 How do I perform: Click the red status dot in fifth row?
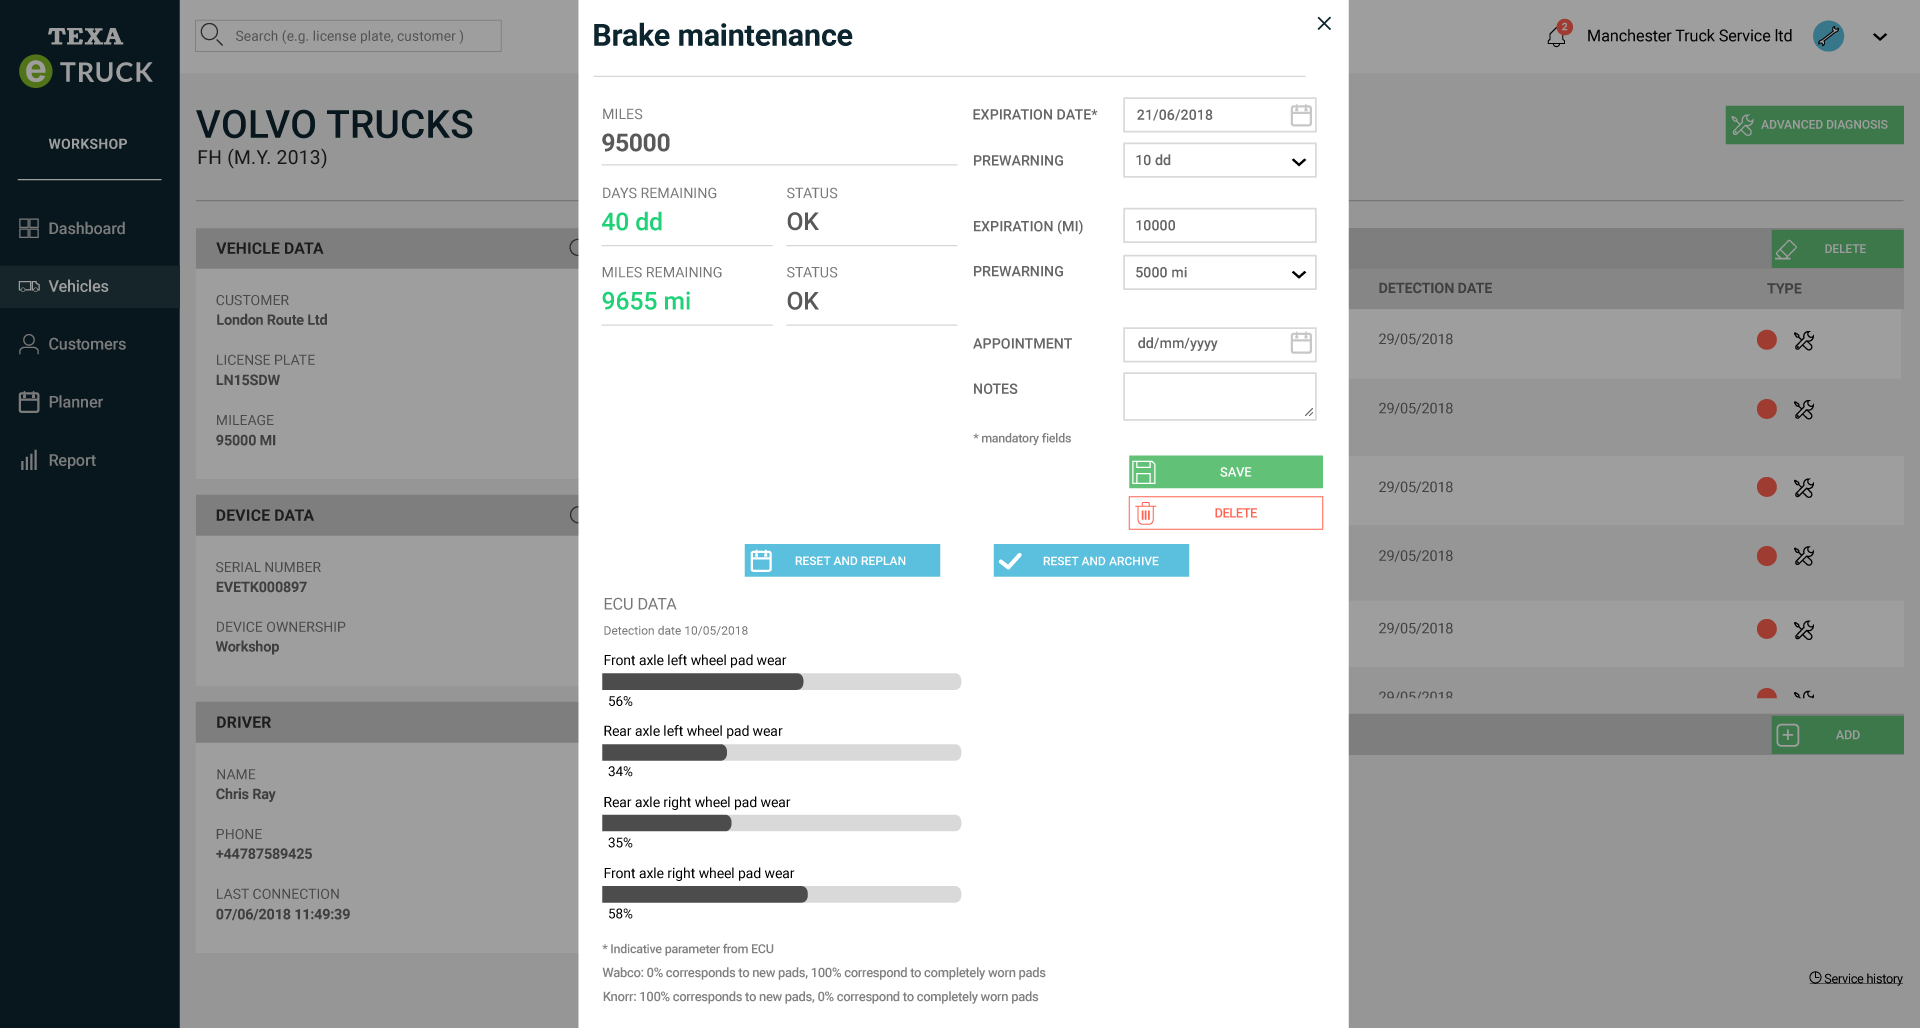pos(1767,629)
